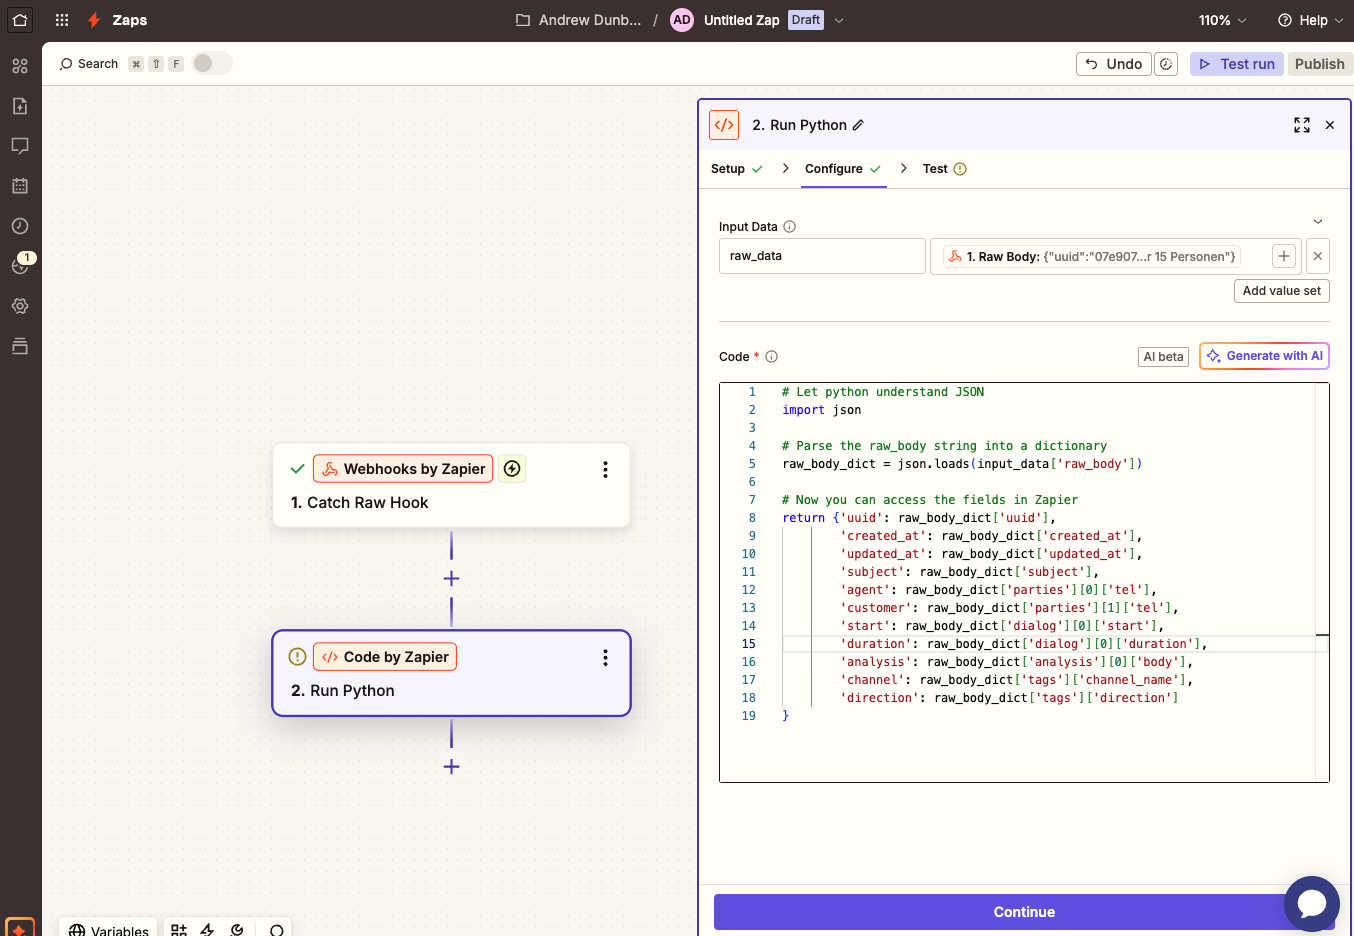Add a step after Run Python
This screenshot has height=936, width=1354.
451,767
